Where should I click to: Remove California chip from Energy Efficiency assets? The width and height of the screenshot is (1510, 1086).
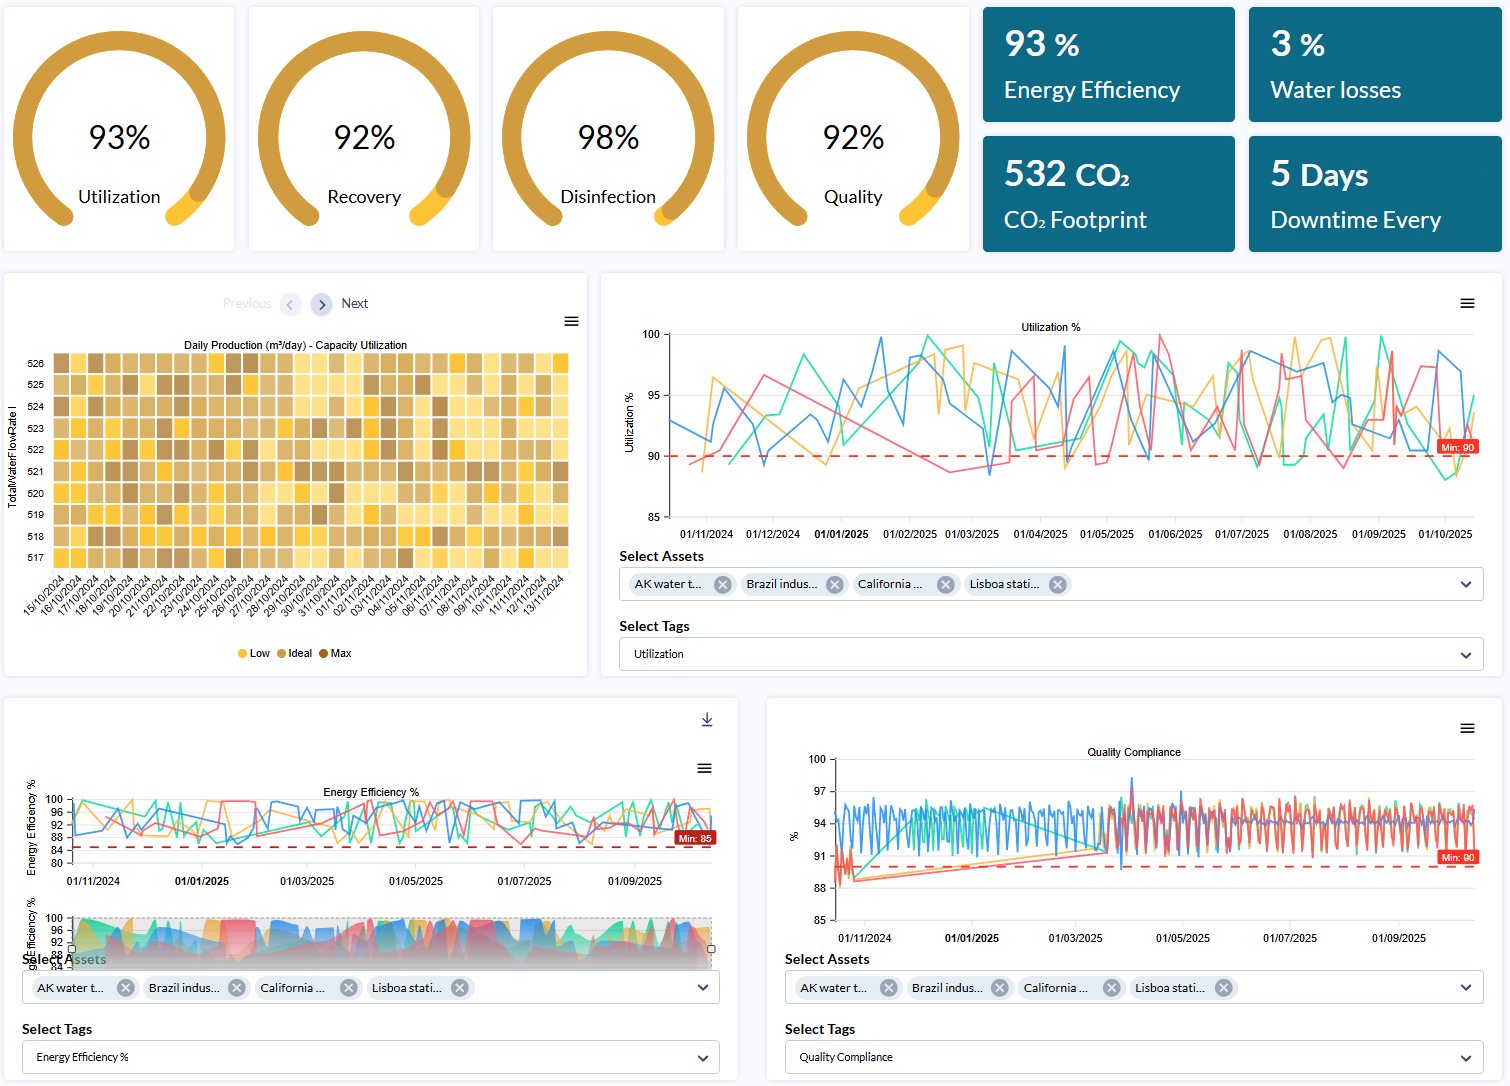[x=348, y=988]
